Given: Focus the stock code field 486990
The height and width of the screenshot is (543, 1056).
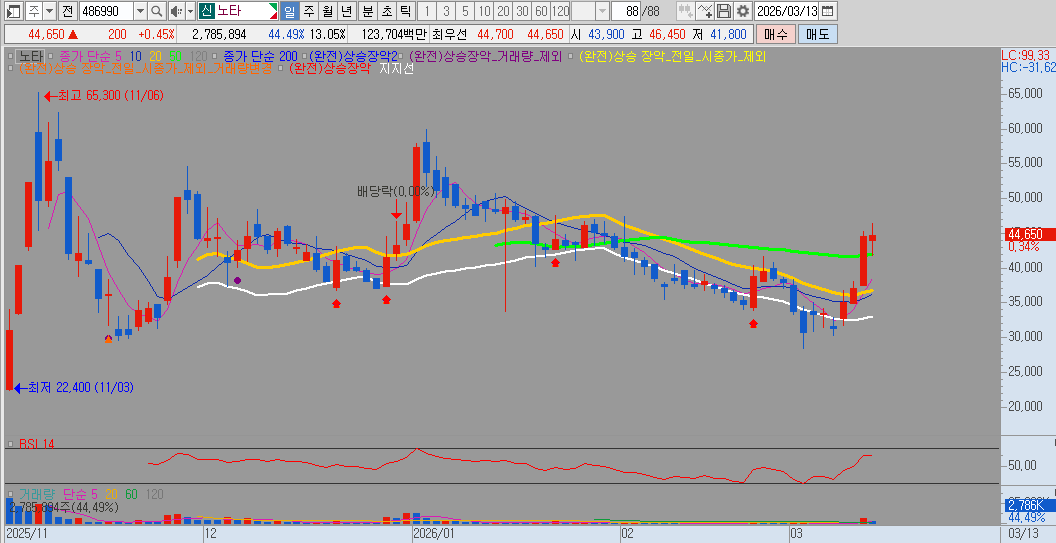Looking at the screenshot, I should point(106,11).
